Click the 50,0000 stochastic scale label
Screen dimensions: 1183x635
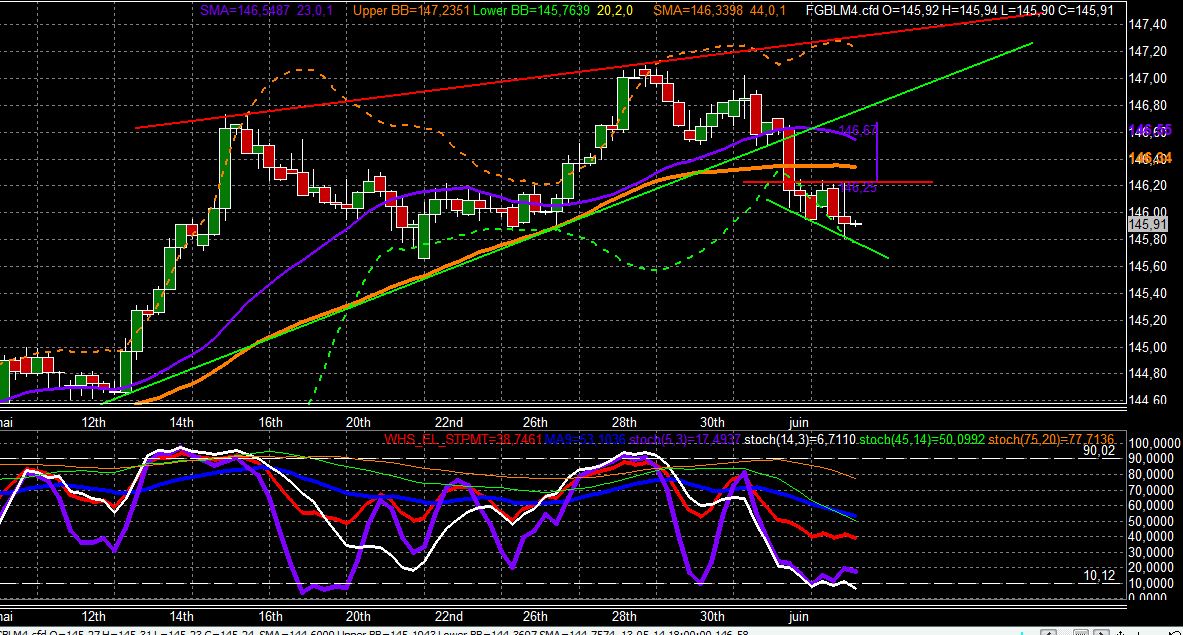tap(1151, 521)
